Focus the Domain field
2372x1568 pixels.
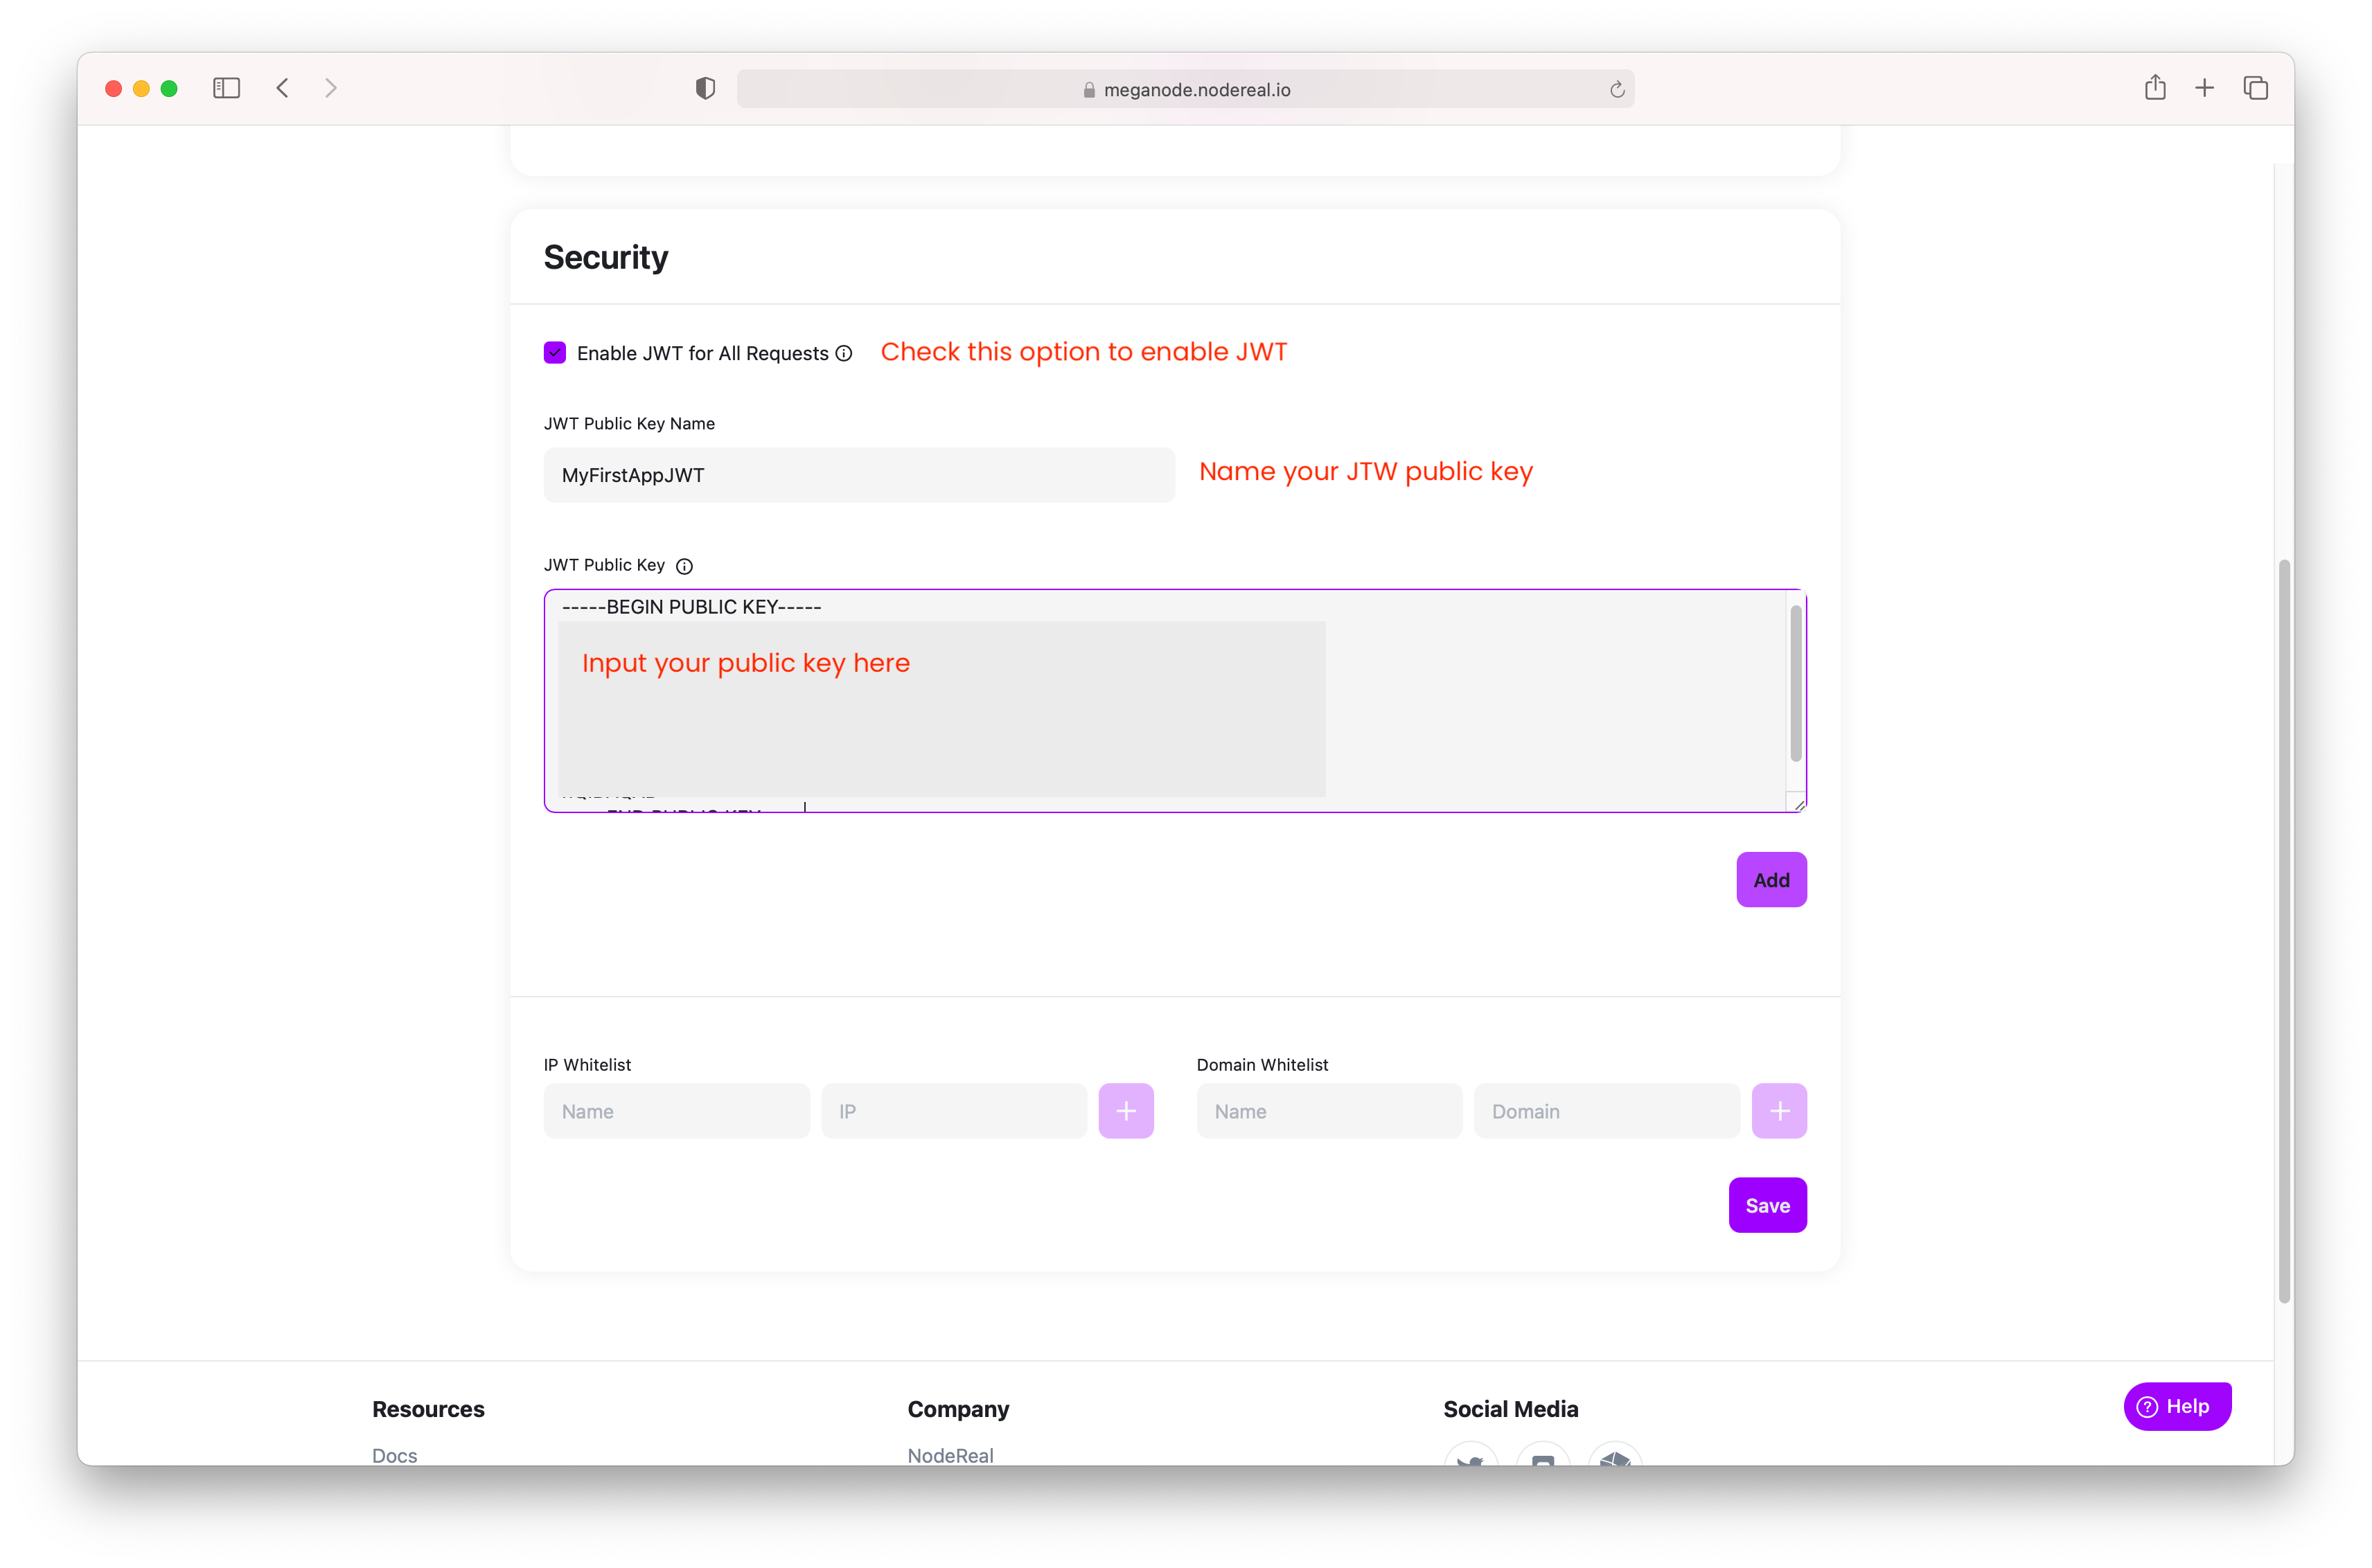pos(1607,1111)
